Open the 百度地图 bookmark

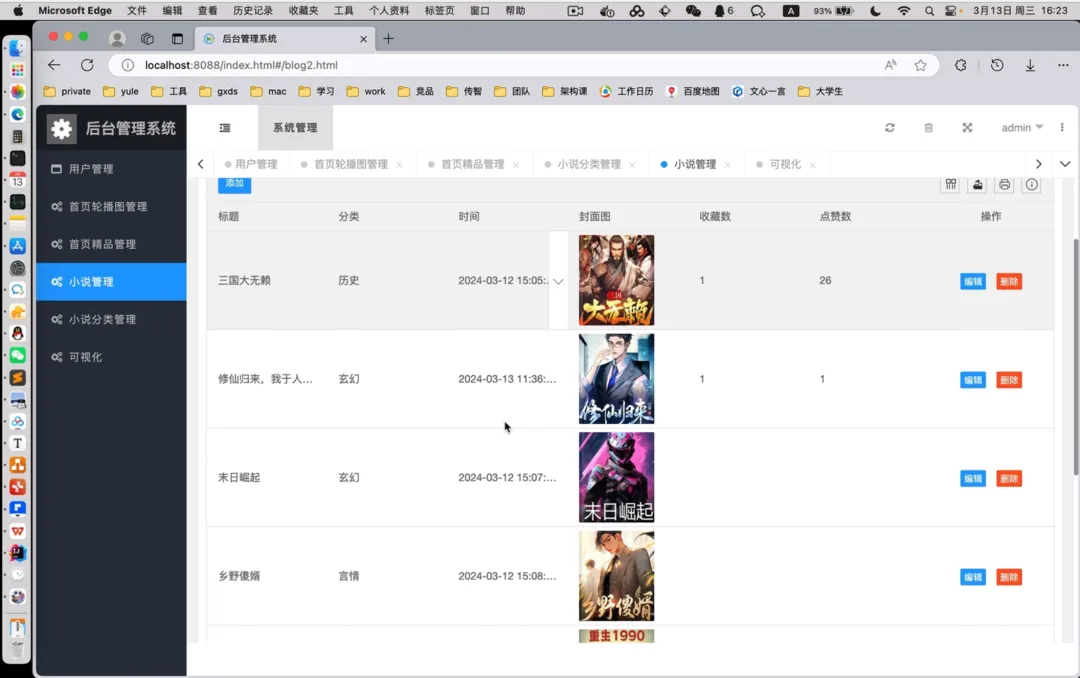pos(692,91)
